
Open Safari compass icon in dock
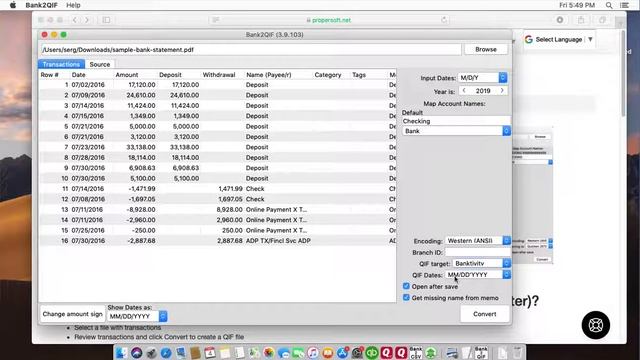tap(166, 352)
